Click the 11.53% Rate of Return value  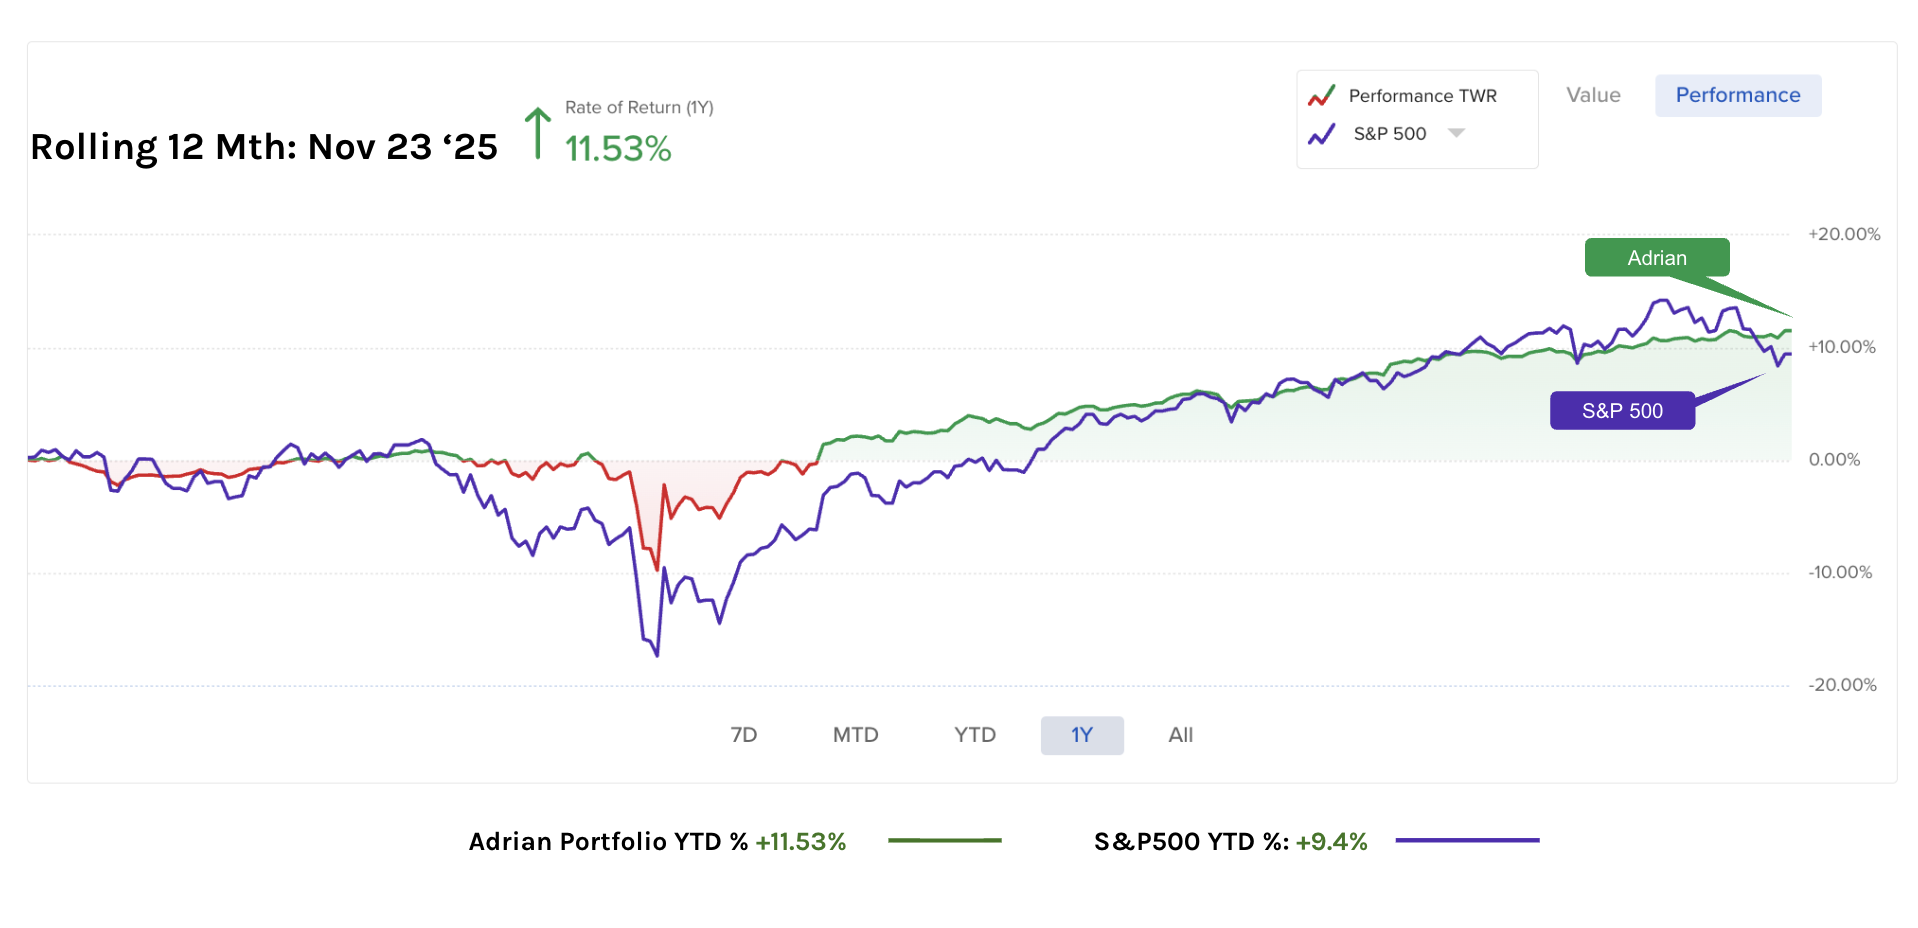pyautogui.click(x=618, y=149)
